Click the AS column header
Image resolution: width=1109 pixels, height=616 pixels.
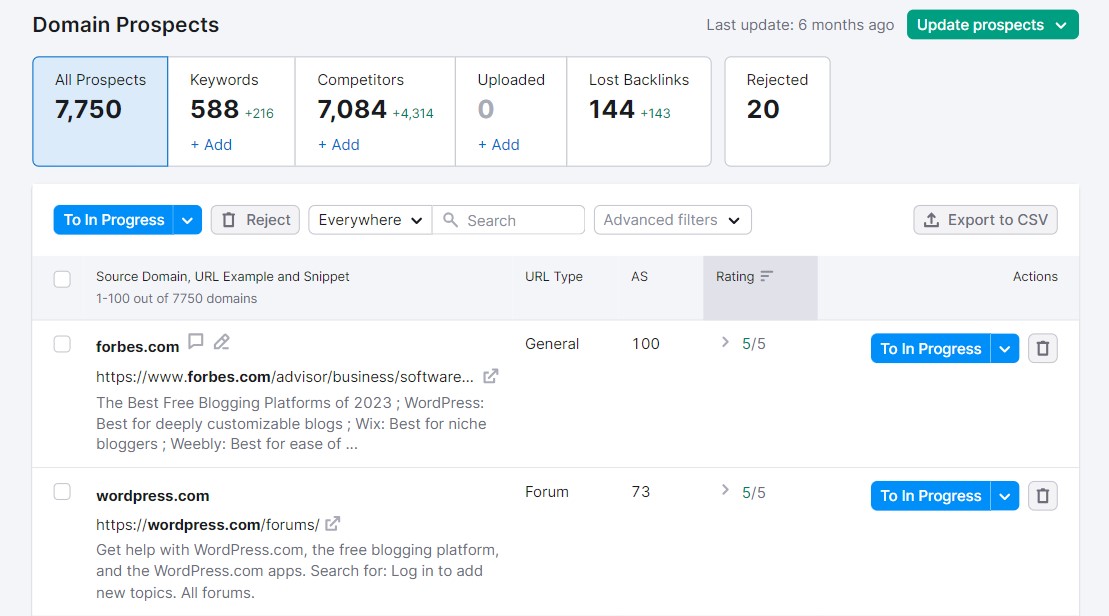click(639, 277)
